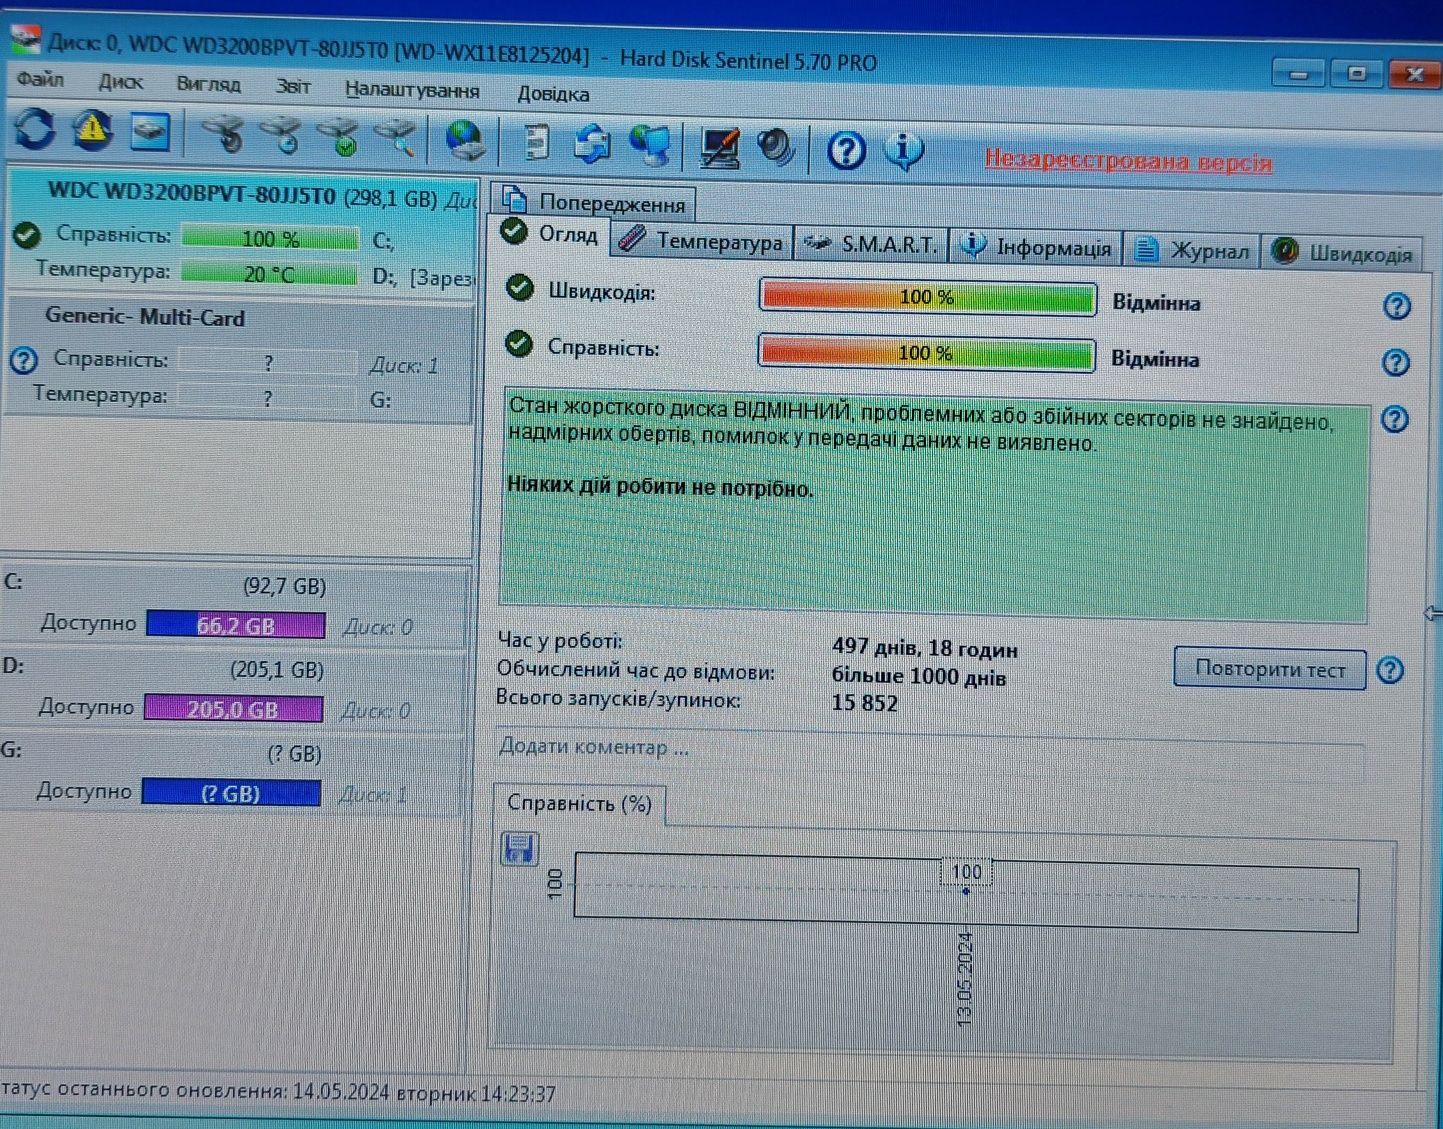Image resolution: width=1443 pixels, height=1129 pixels.
Task: Click the 13.05.2024 date label on graph
Action: (x=964, y=980)
